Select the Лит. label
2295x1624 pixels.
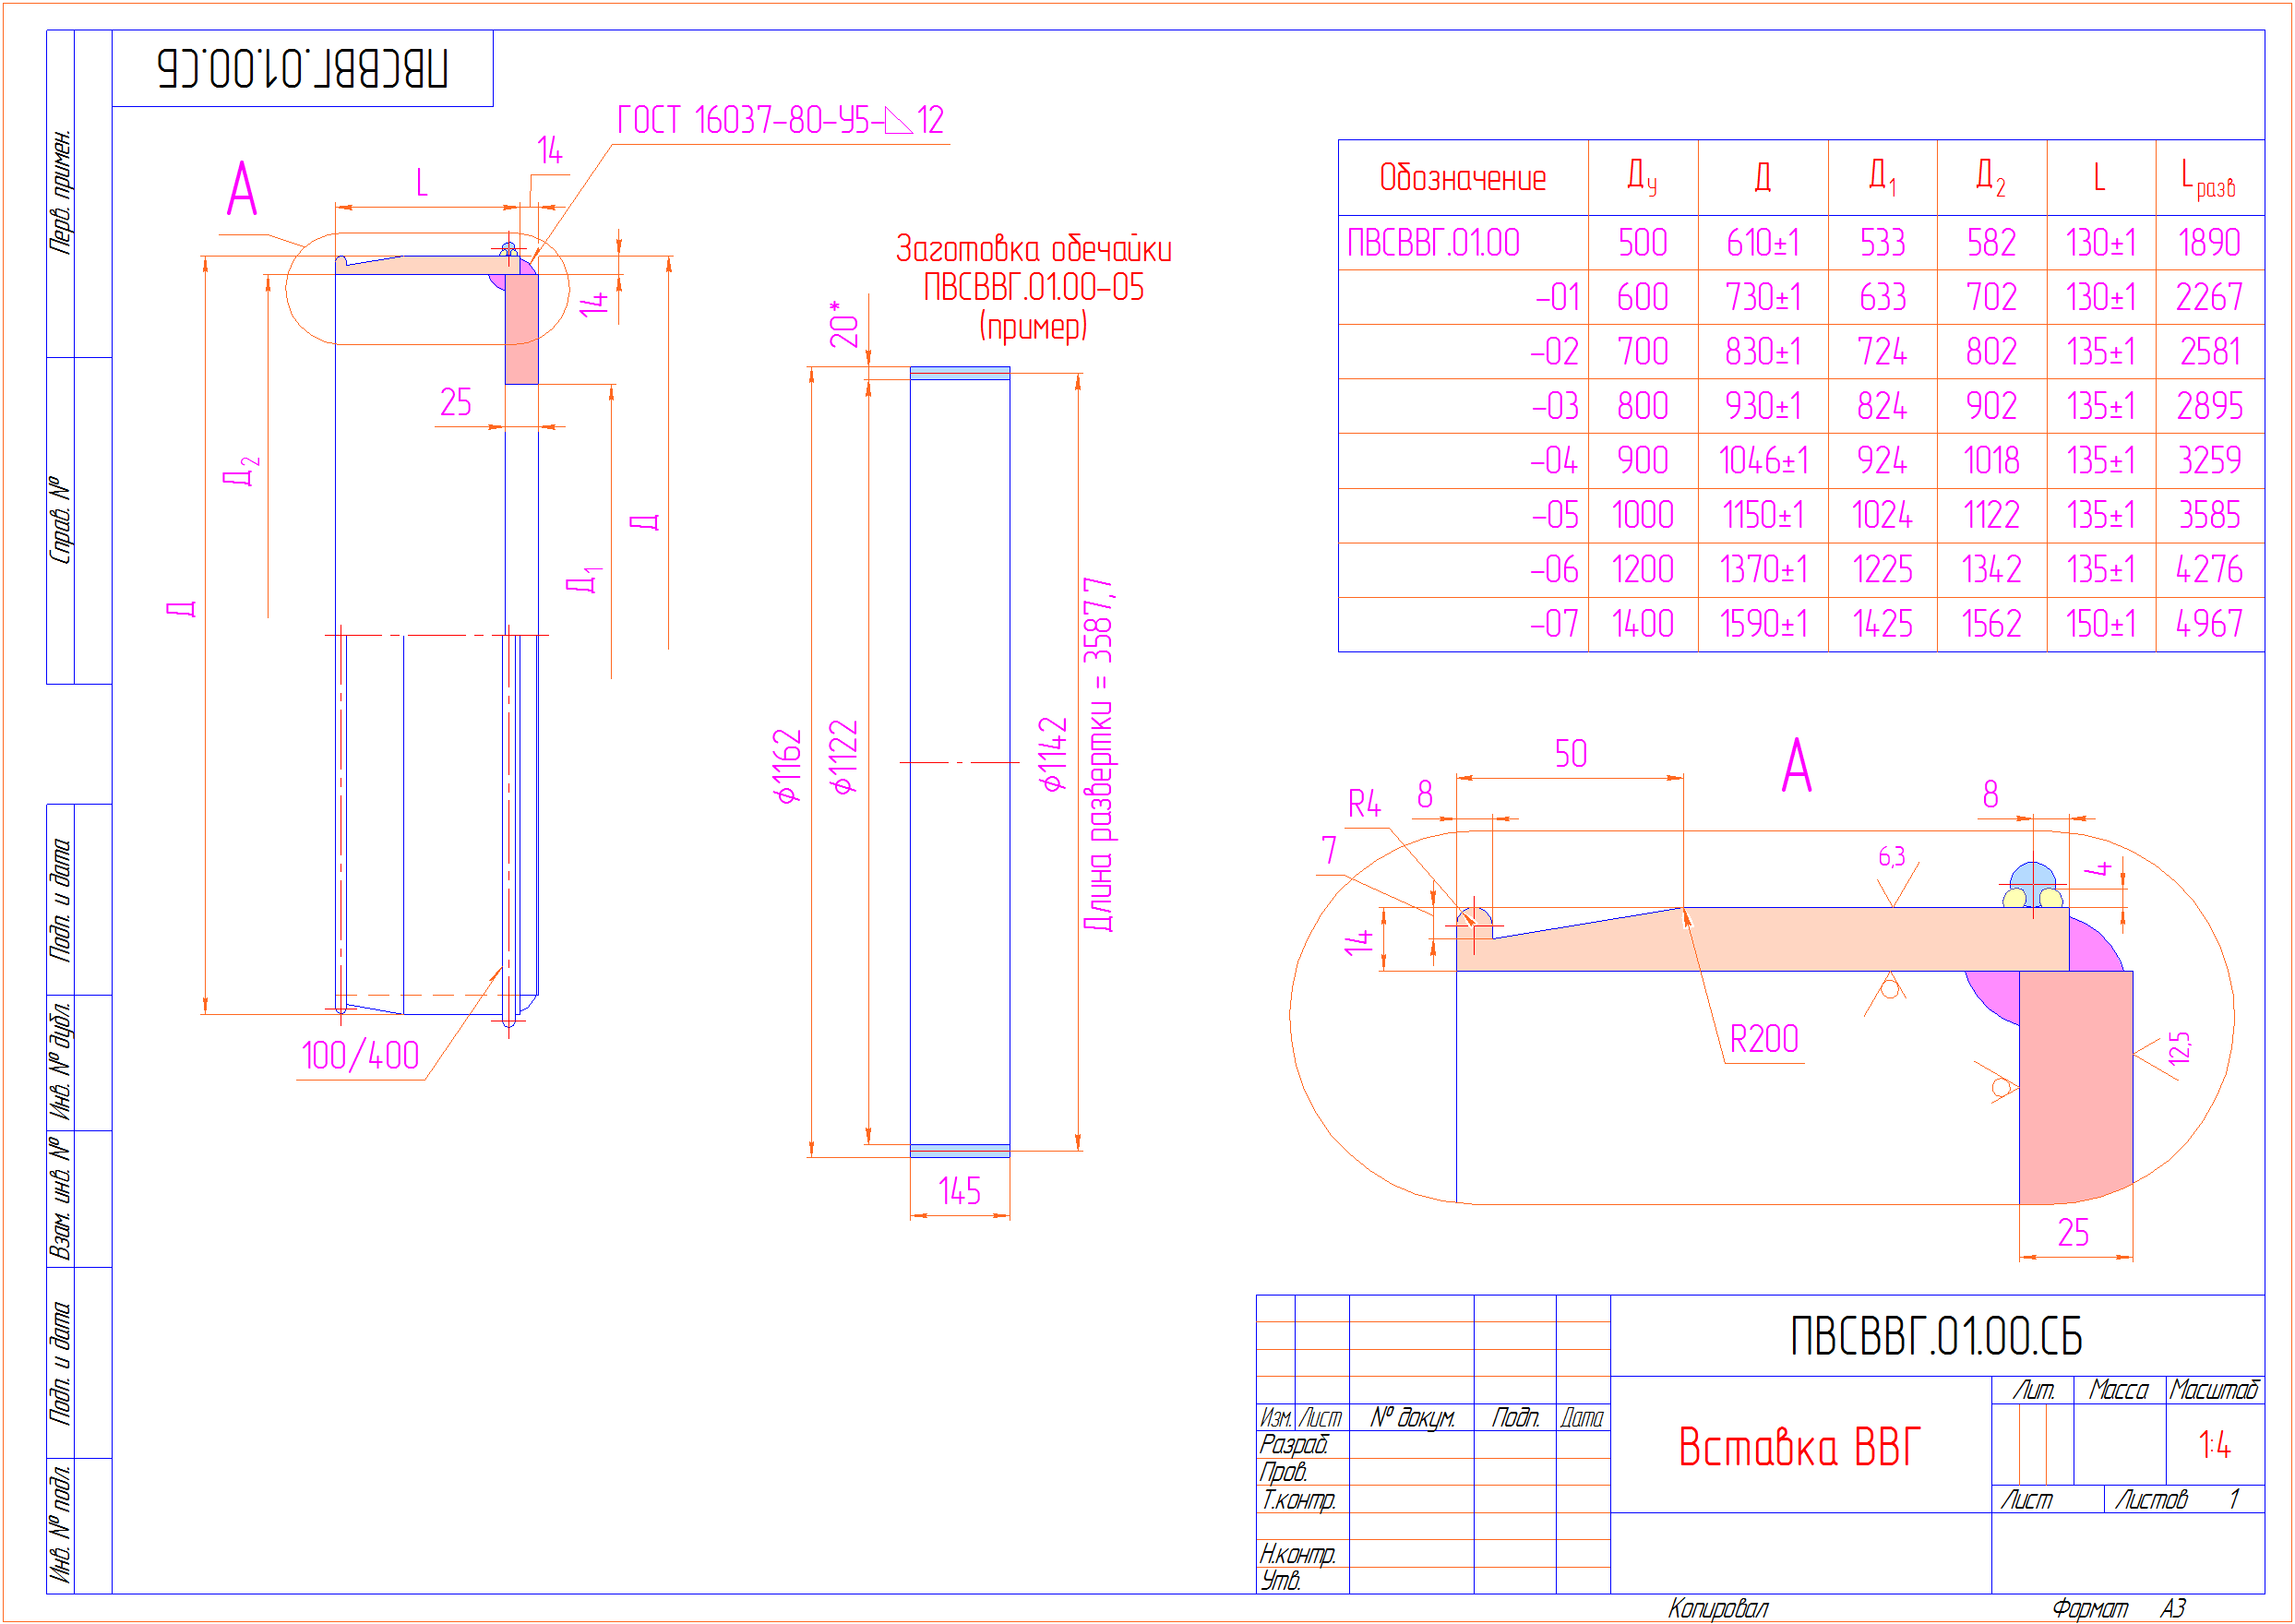click(x=2034, y=1390)
